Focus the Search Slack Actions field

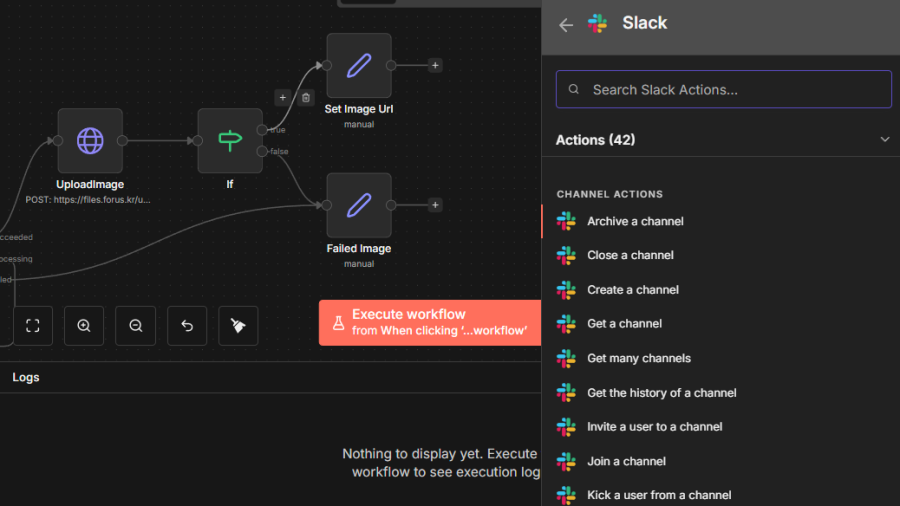coord(723,89)
